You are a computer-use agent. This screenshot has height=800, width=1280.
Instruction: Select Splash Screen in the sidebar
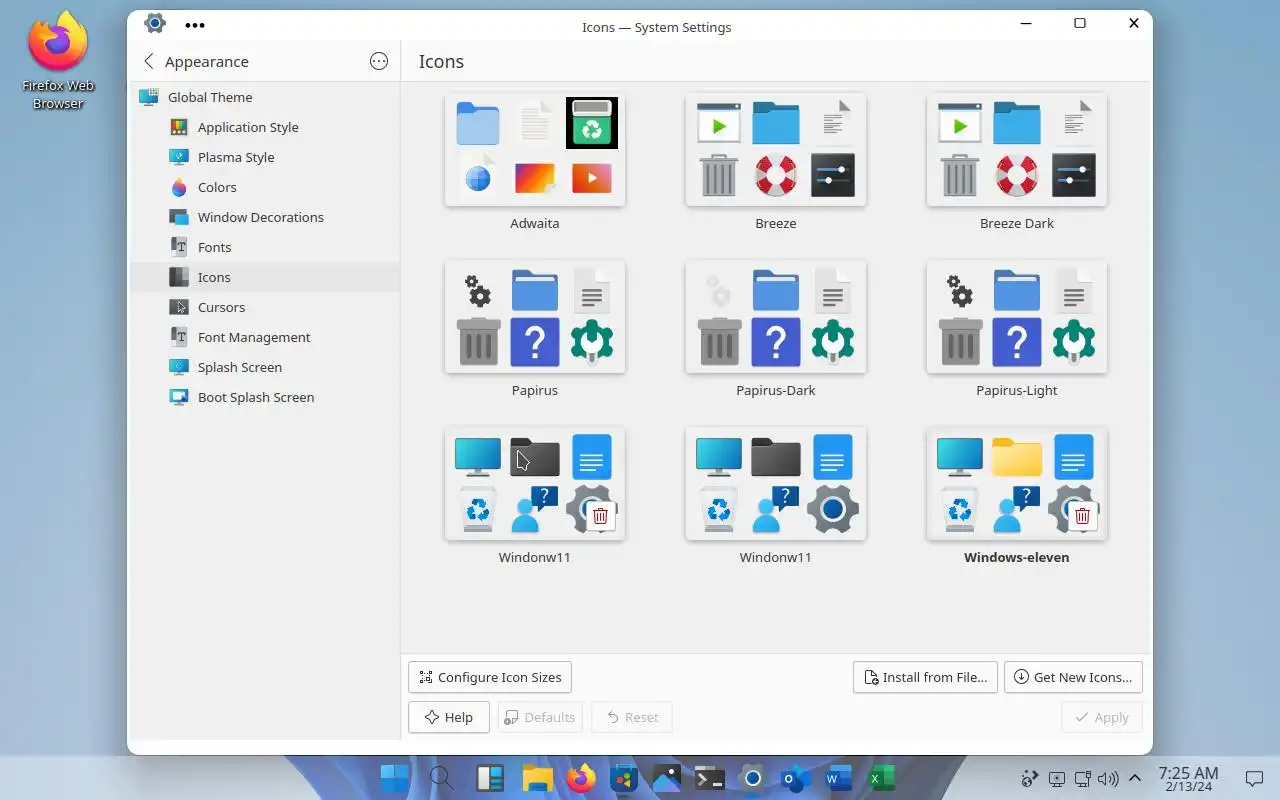tap(265, 367)
